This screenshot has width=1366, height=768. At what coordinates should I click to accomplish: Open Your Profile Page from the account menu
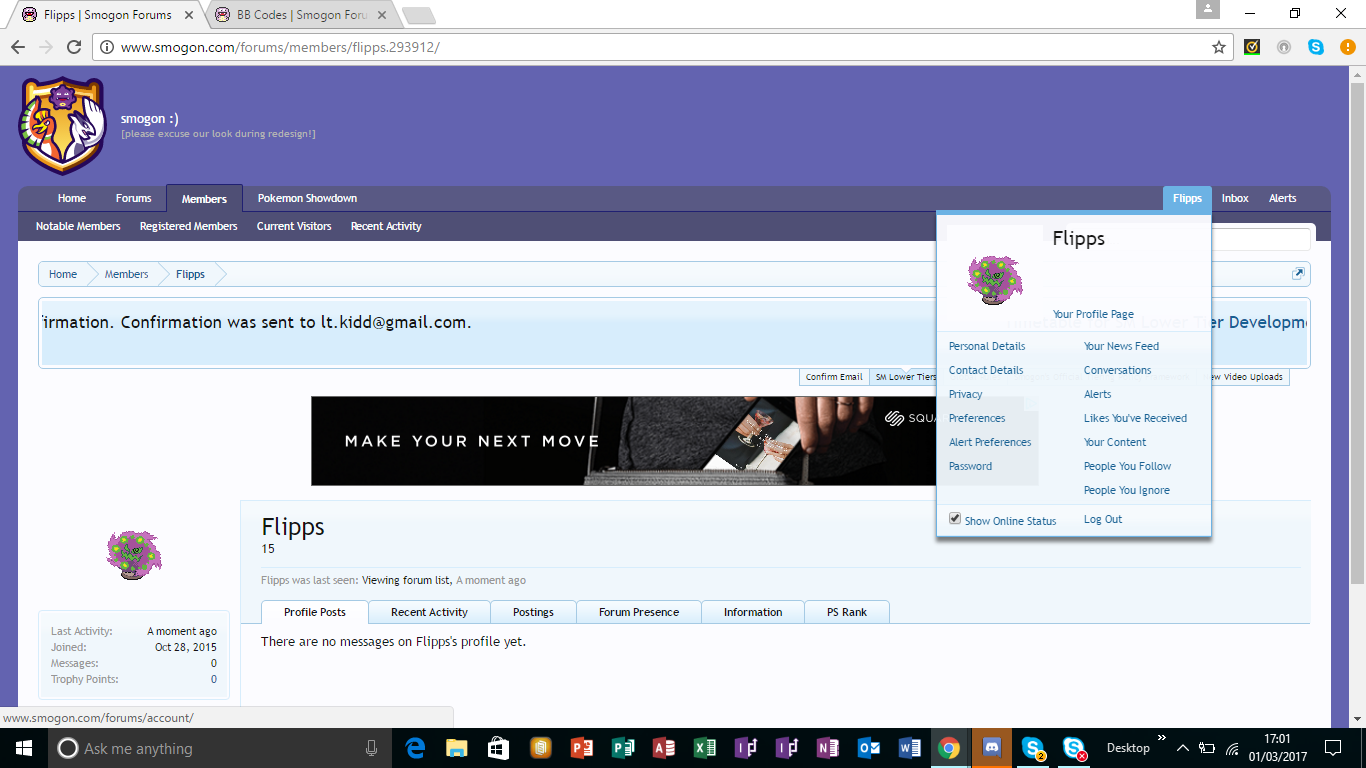pos(1093,314)
